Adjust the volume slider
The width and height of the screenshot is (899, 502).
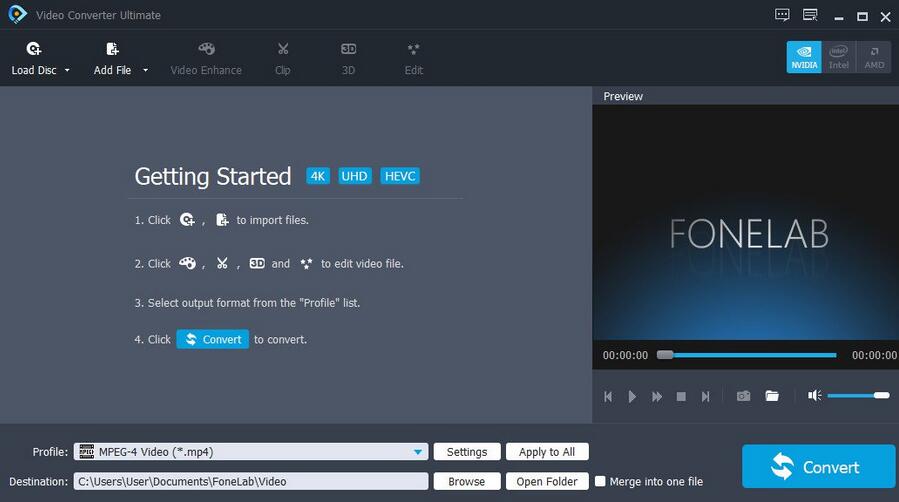point(858,395)
